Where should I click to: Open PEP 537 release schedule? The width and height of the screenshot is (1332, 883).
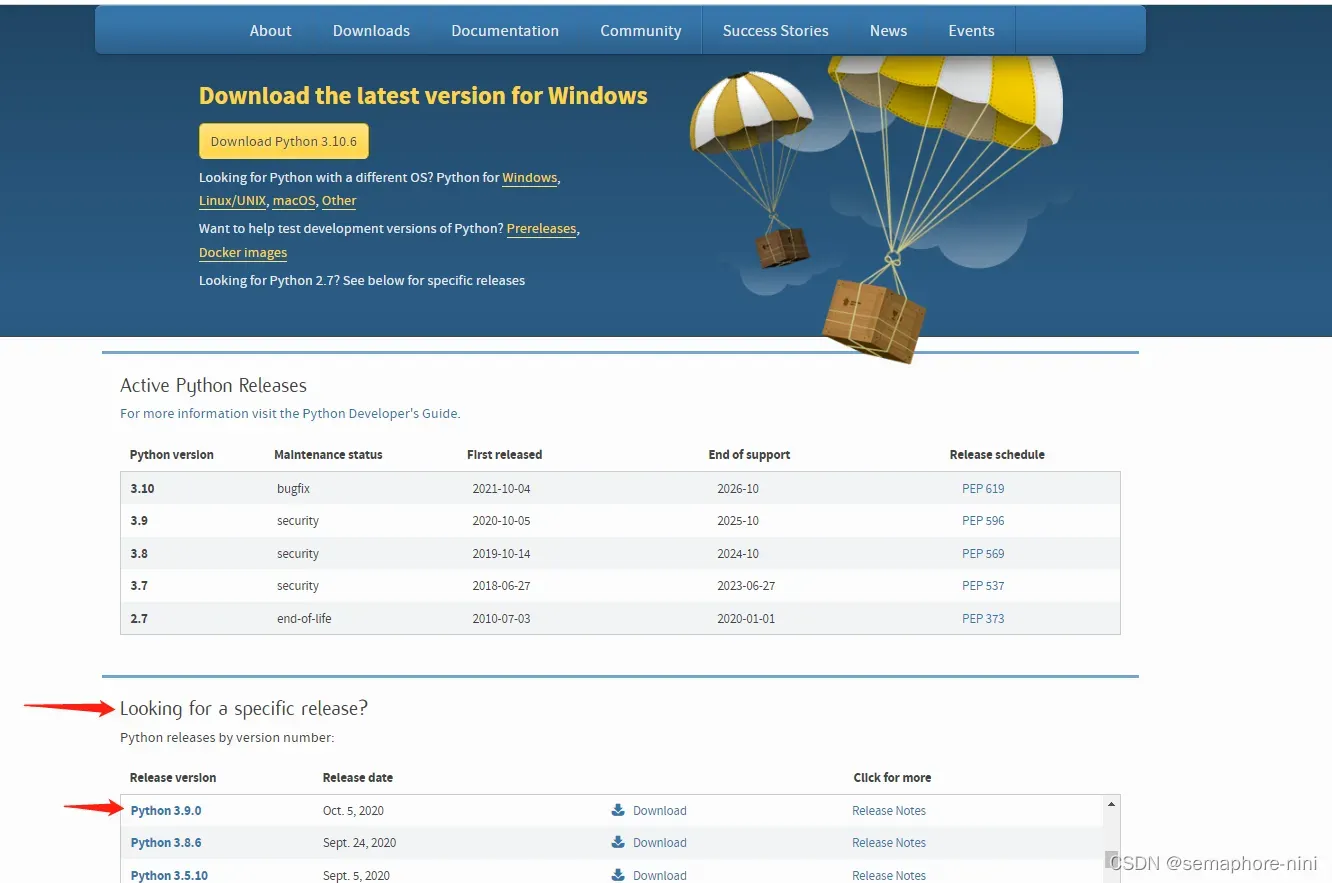[x=983, y=586]
